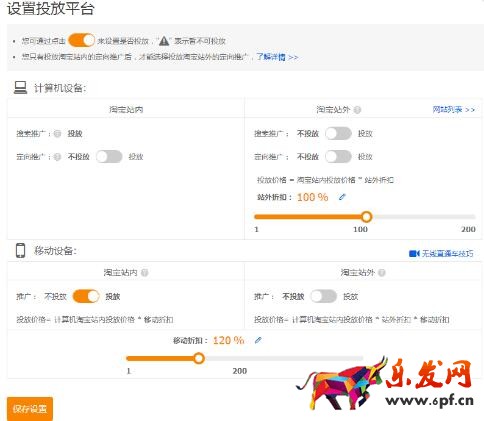The image size is (484, 421).
Task: Edit the 移动折扣 120% pencil icon
Action: coord(258,340)
